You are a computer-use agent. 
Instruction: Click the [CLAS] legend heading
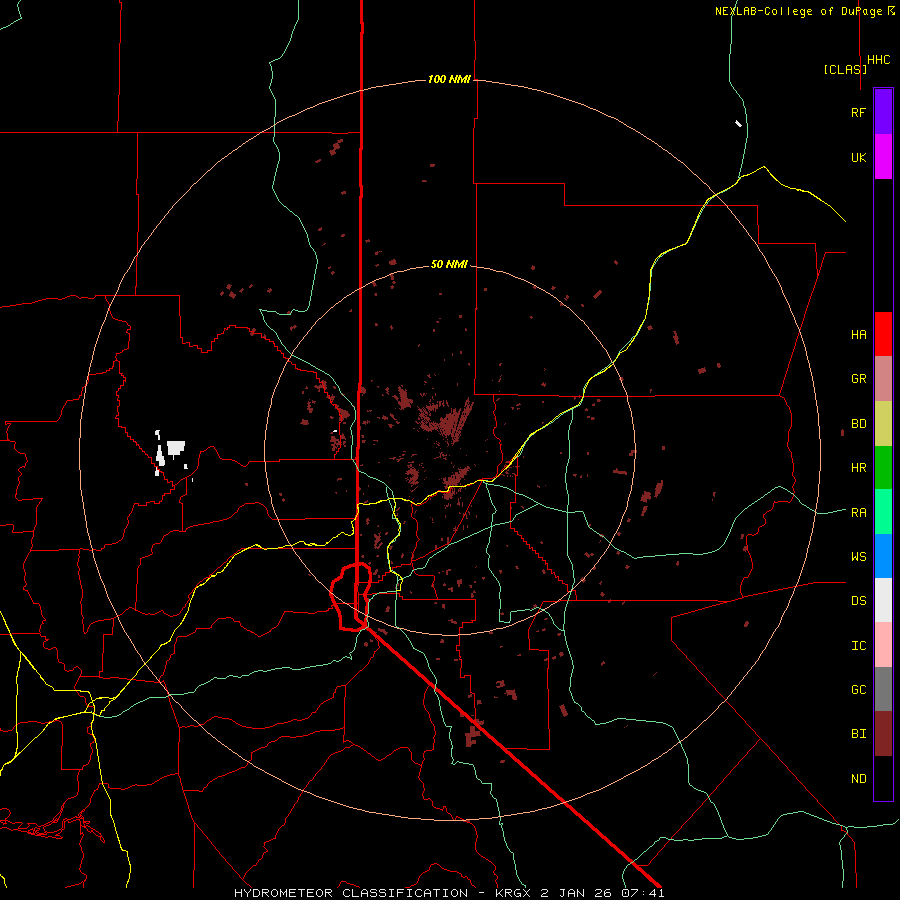[x=845, y=69]
